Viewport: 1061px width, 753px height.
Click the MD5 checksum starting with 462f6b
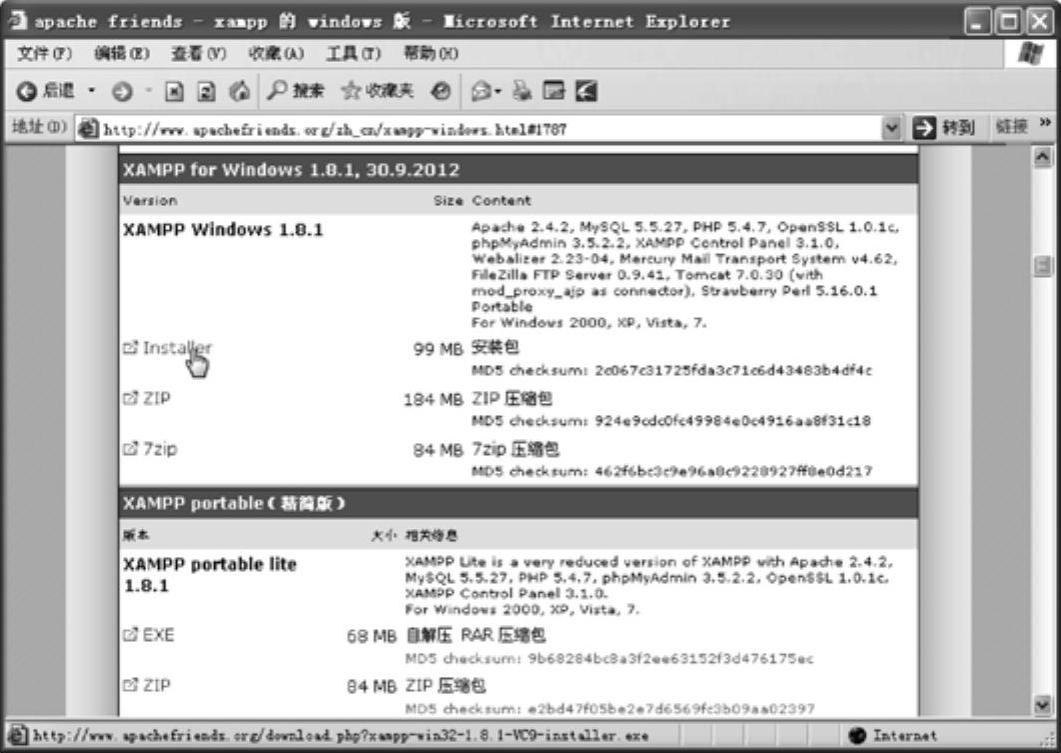(x=733, y=471)
